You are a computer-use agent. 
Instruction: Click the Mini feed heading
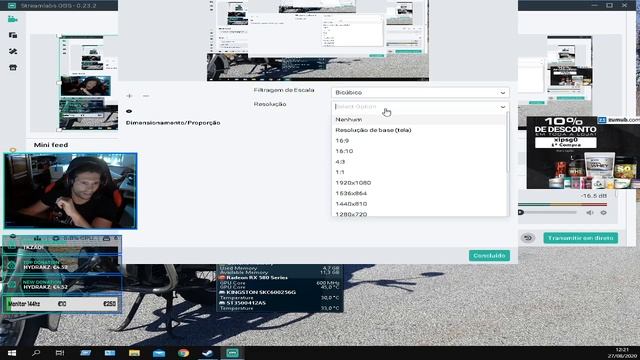51,145
